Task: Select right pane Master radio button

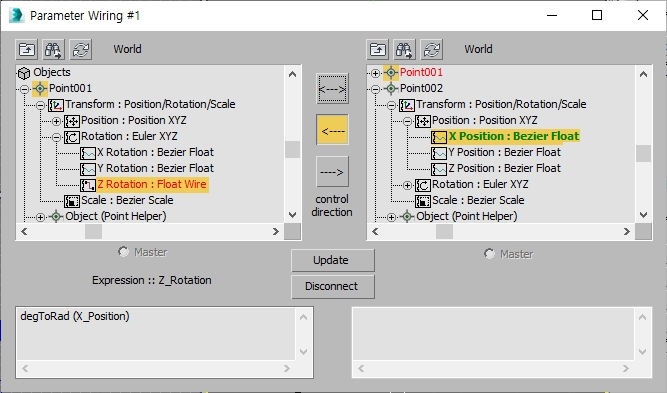Action: click(489, 254)
